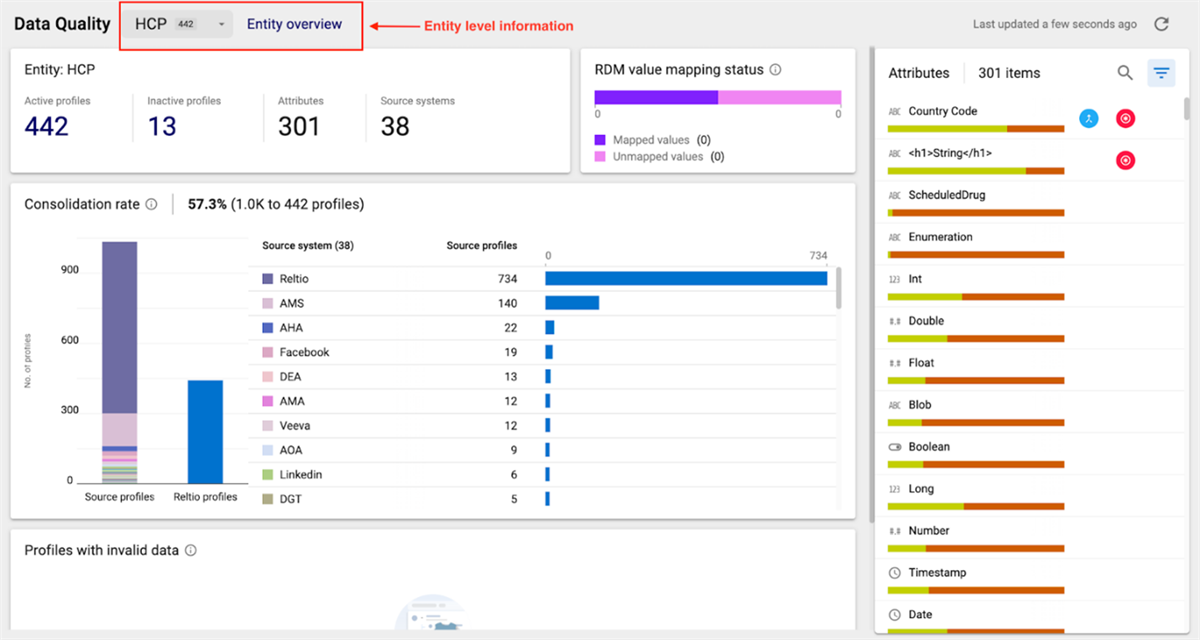Viewport: 1200px width, 640px height.
Task: Click the blue person icon beside Country Code
Action: click(x=1089, y=118)
